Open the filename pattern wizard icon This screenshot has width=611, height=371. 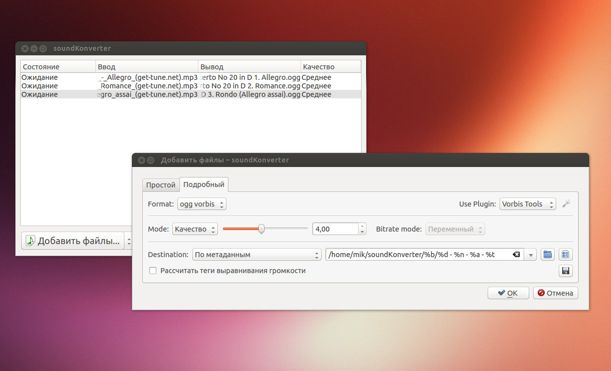point(565,254)
